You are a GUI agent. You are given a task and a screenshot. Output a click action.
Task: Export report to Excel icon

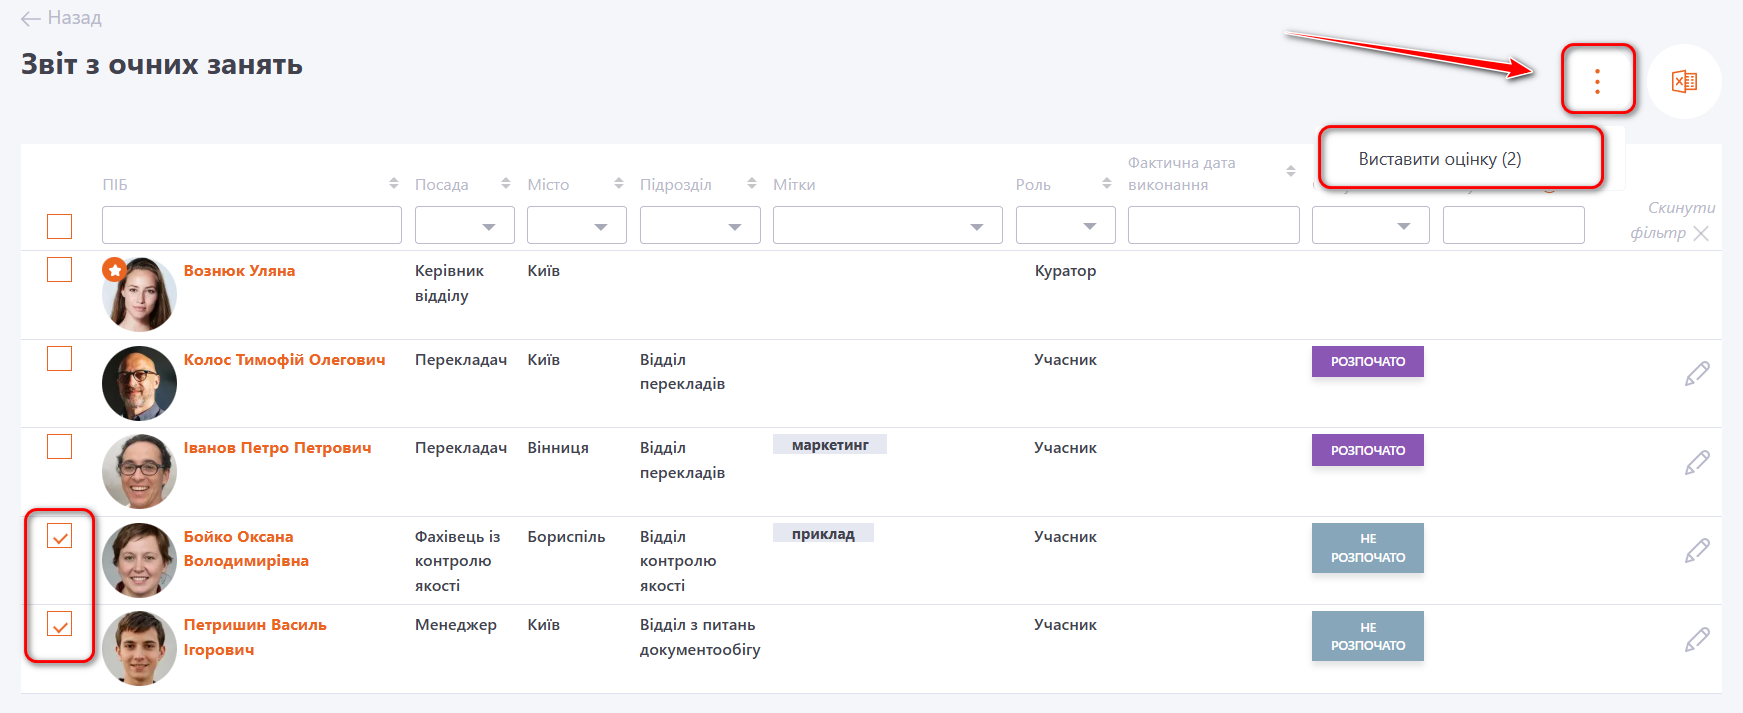(x=1684, y=81)
